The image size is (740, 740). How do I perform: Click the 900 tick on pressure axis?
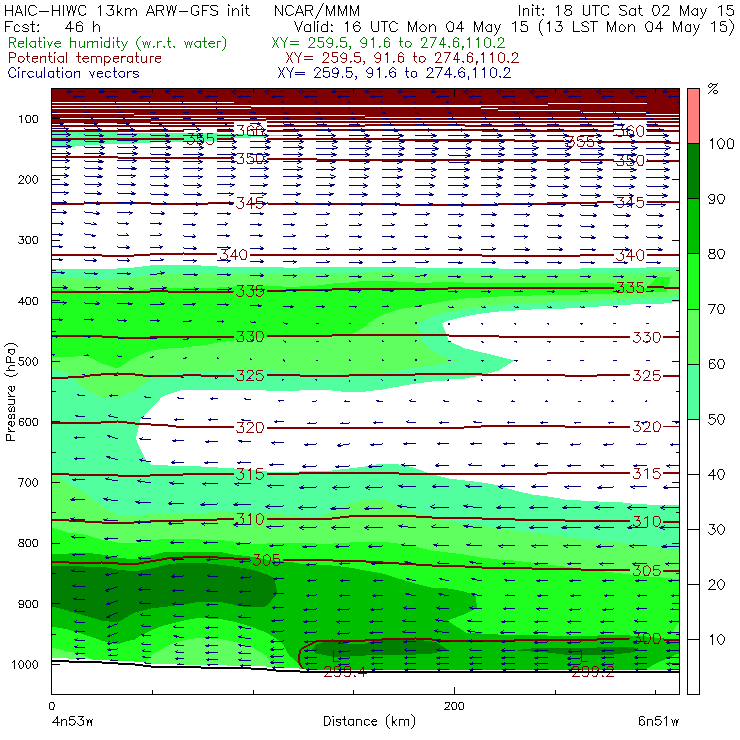point(28,604)
